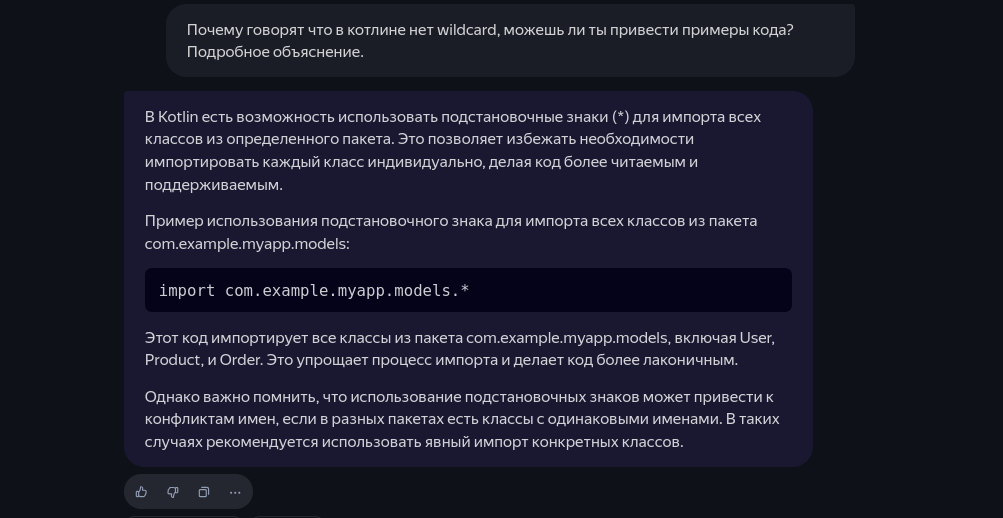This screenshot has height=518, width=1003.
Task: Click the "Подробное объяснение." sentence in the question
Action: coord(275,52)
